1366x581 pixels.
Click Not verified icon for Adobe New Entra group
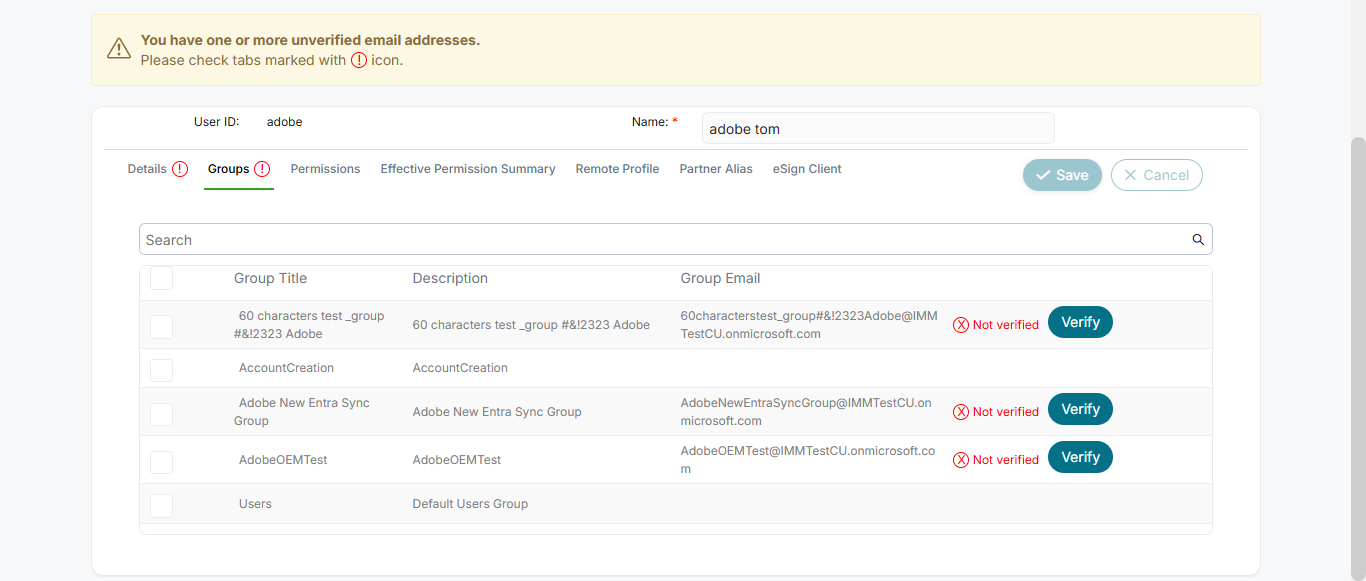click(961, 412)
